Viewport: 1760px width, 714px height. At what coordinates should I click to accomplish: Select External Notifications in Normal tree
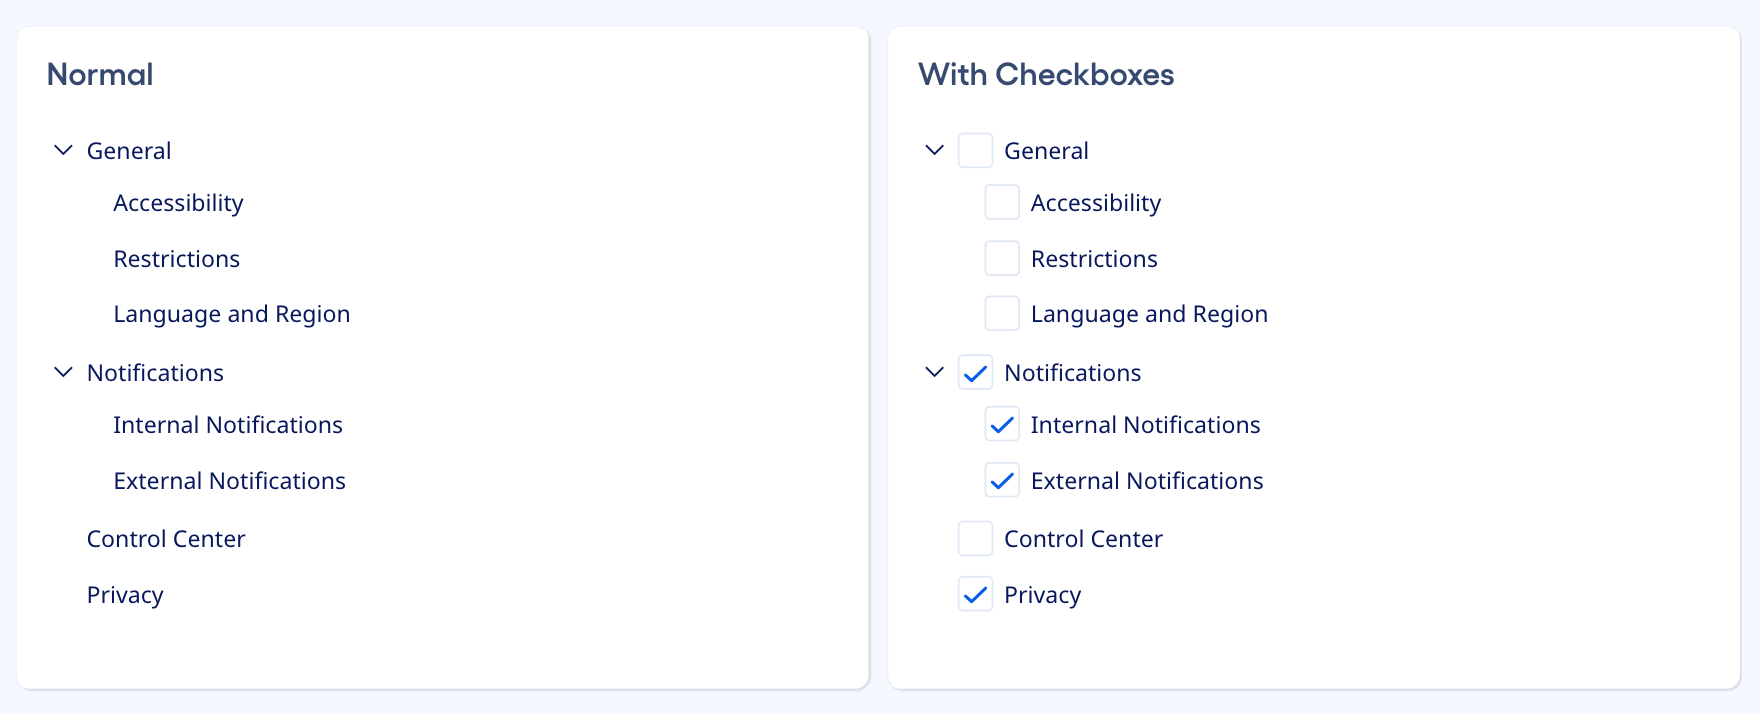click(x=229, y=480)
